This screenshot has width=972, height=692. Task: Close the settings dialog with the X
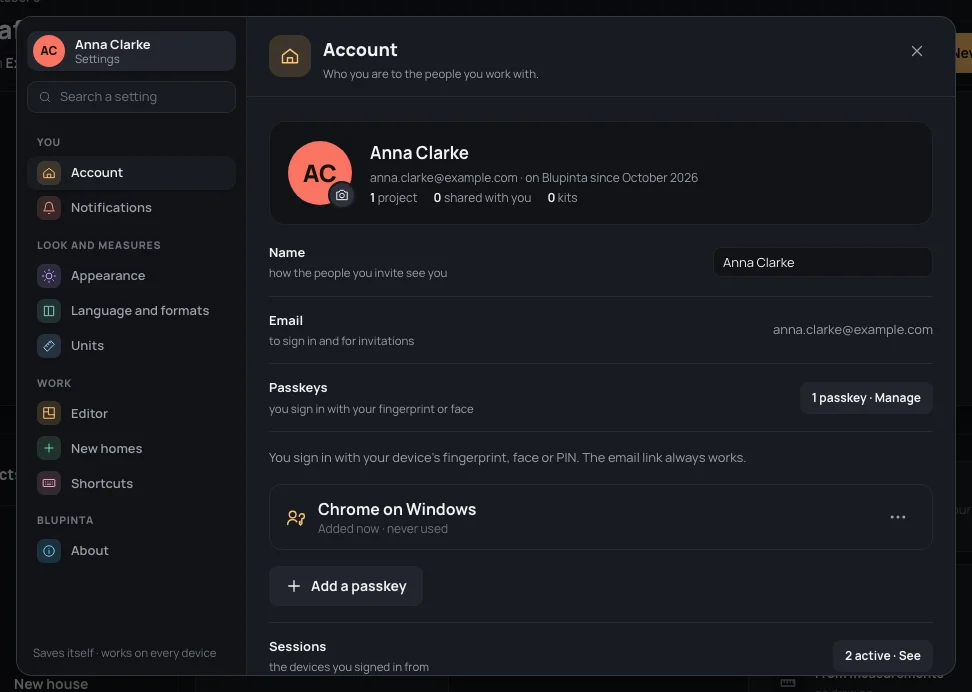tap(917, 51)
